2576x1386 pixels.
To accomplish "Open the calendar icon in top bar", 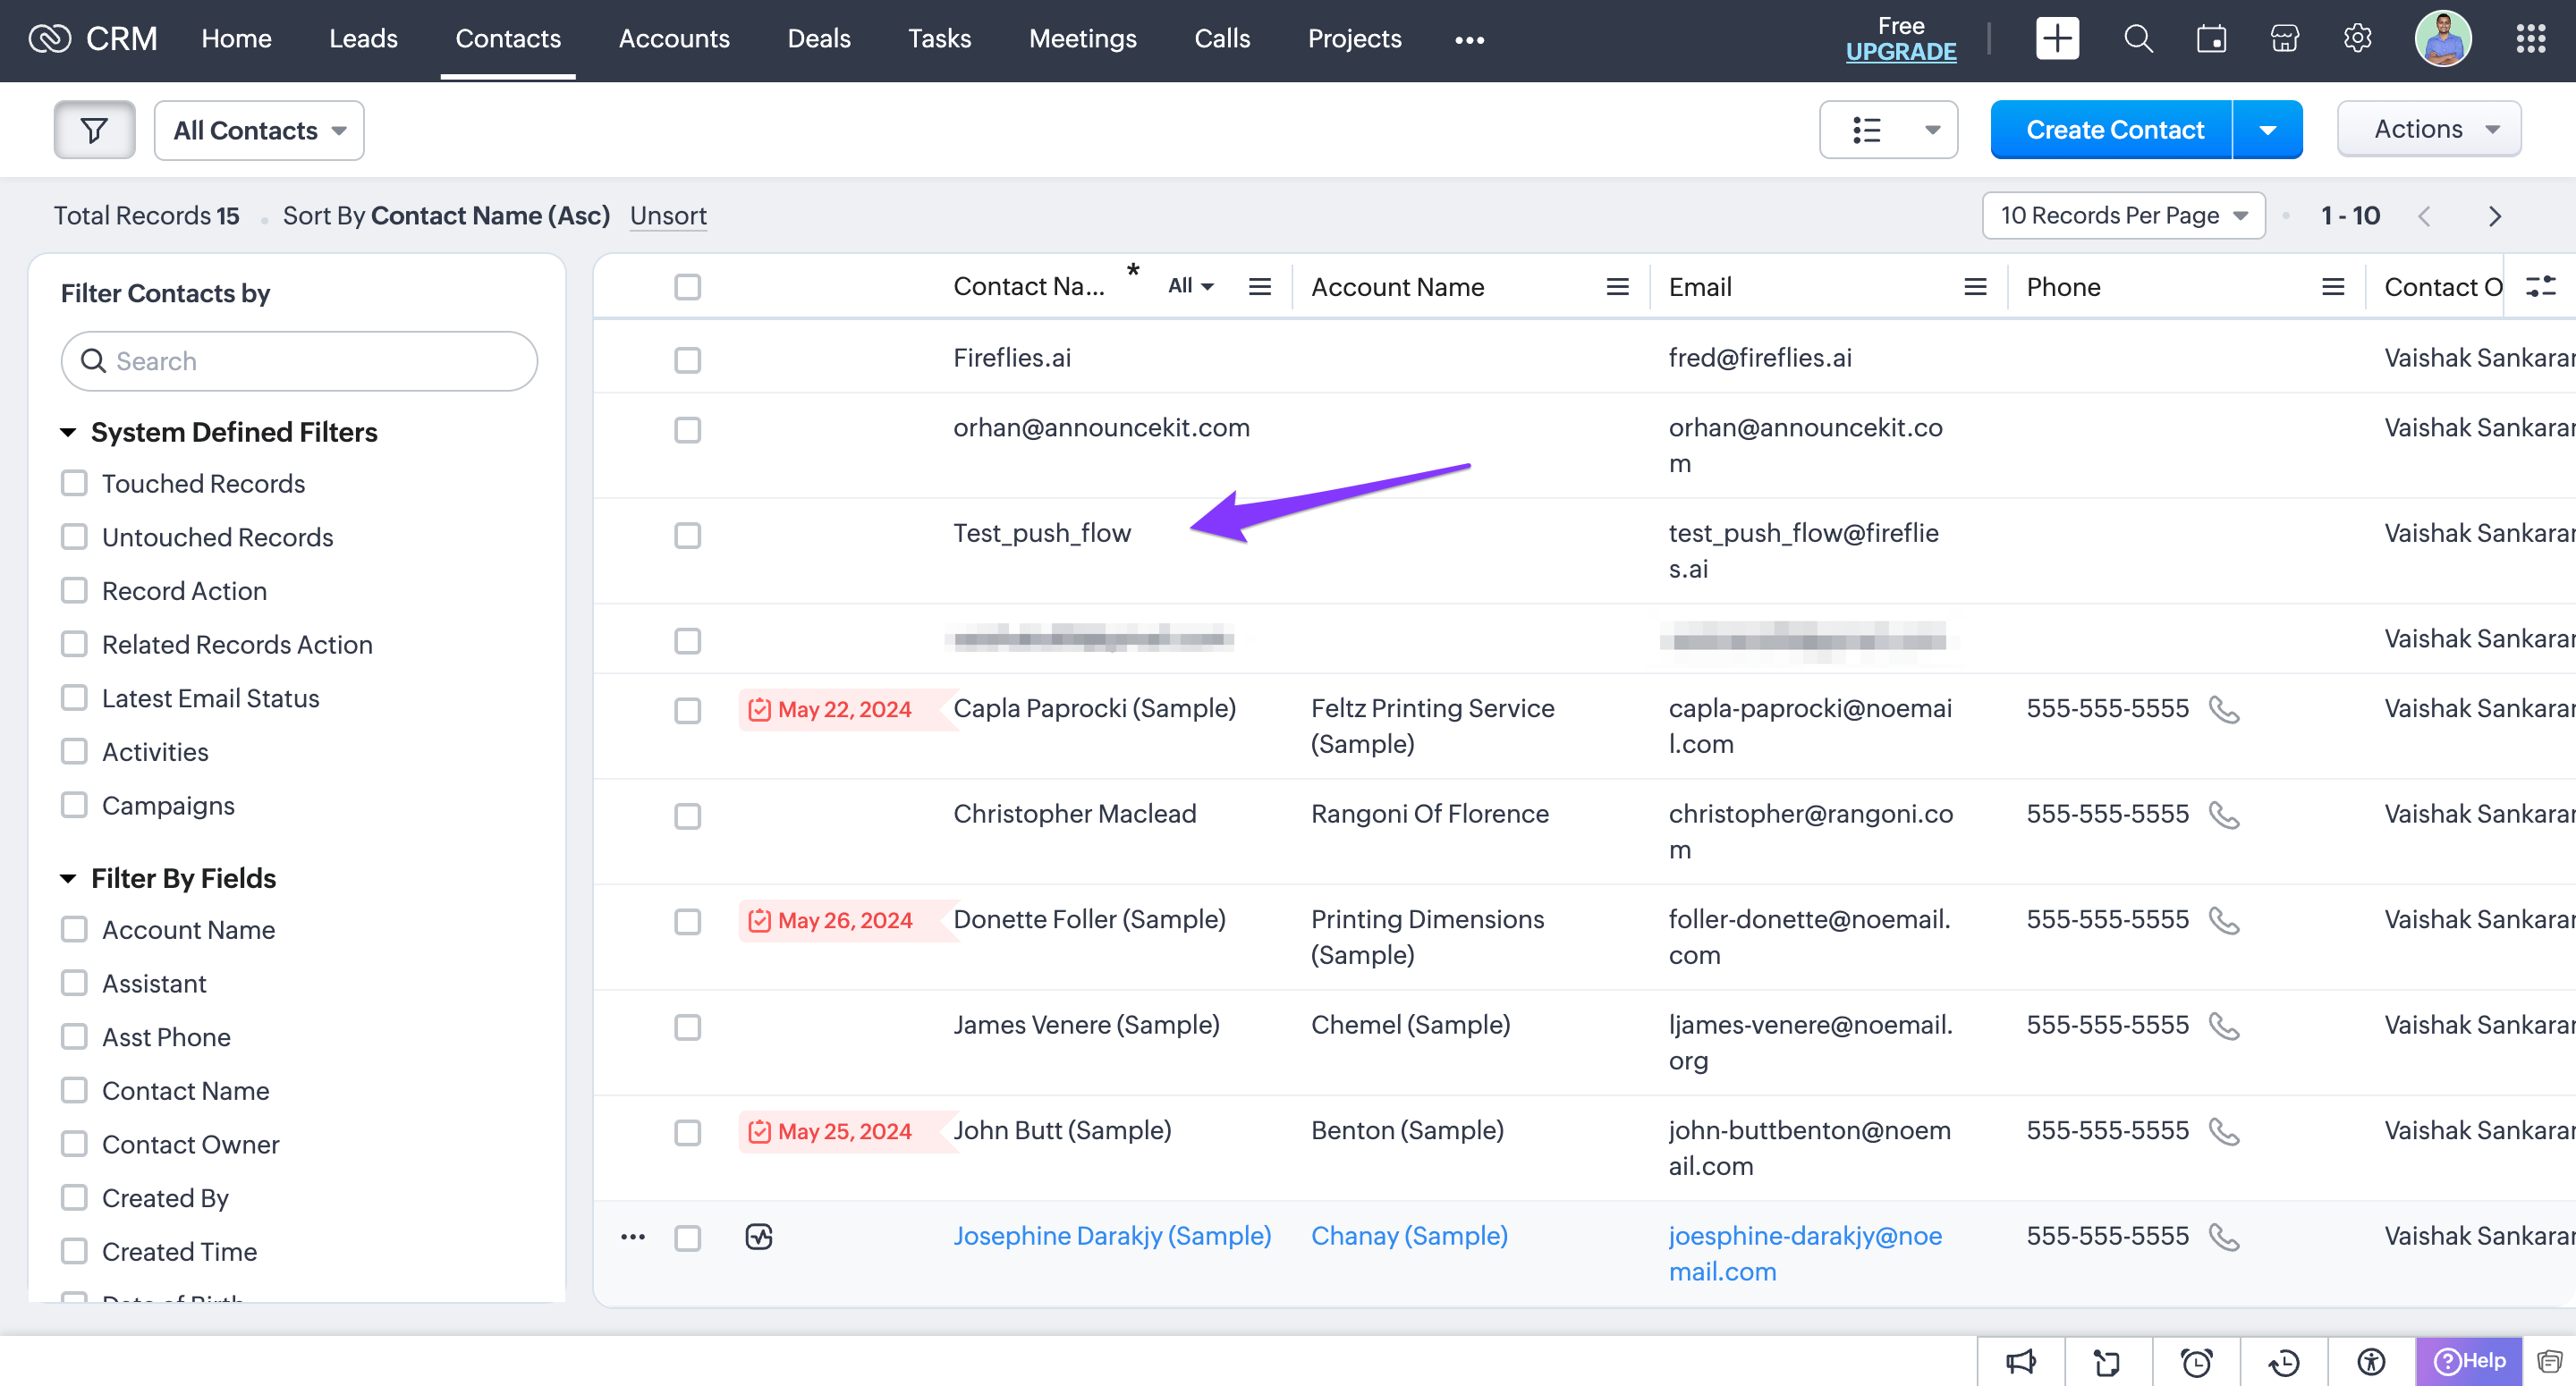I will point(2210,39).
